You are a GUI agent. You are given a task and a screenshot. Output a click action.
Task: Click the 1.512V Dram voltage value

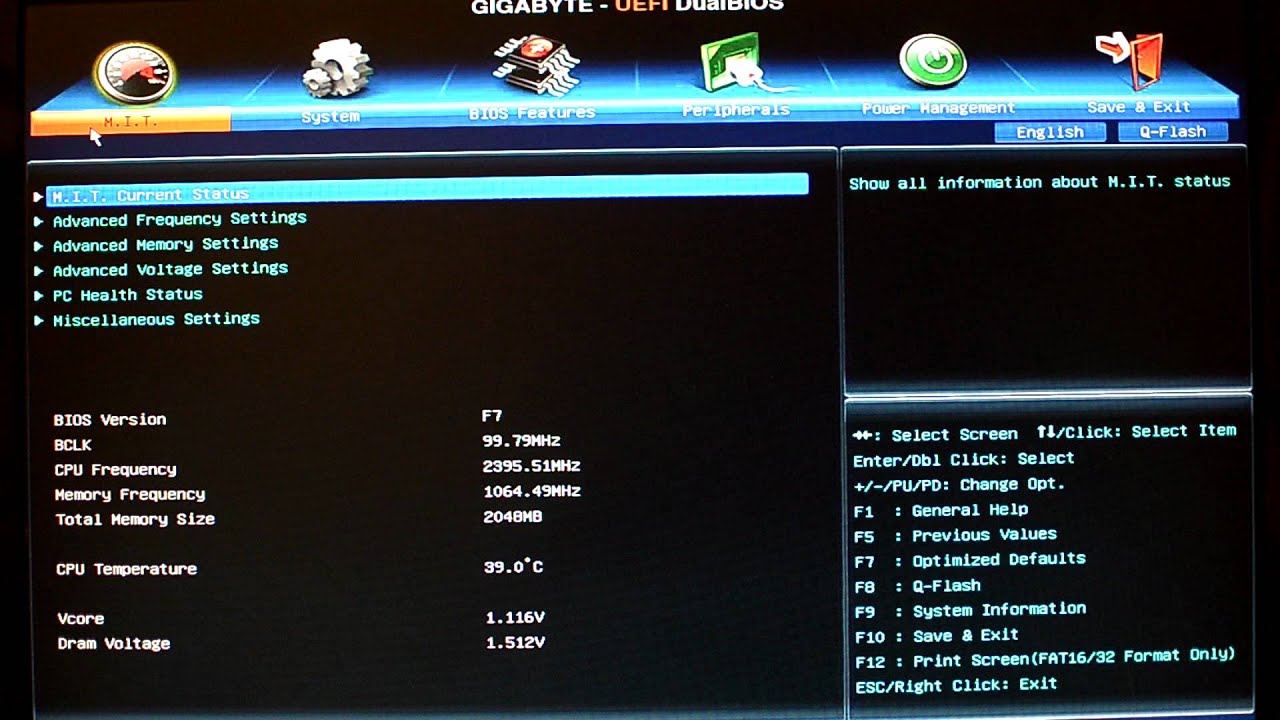click(516, 642)
